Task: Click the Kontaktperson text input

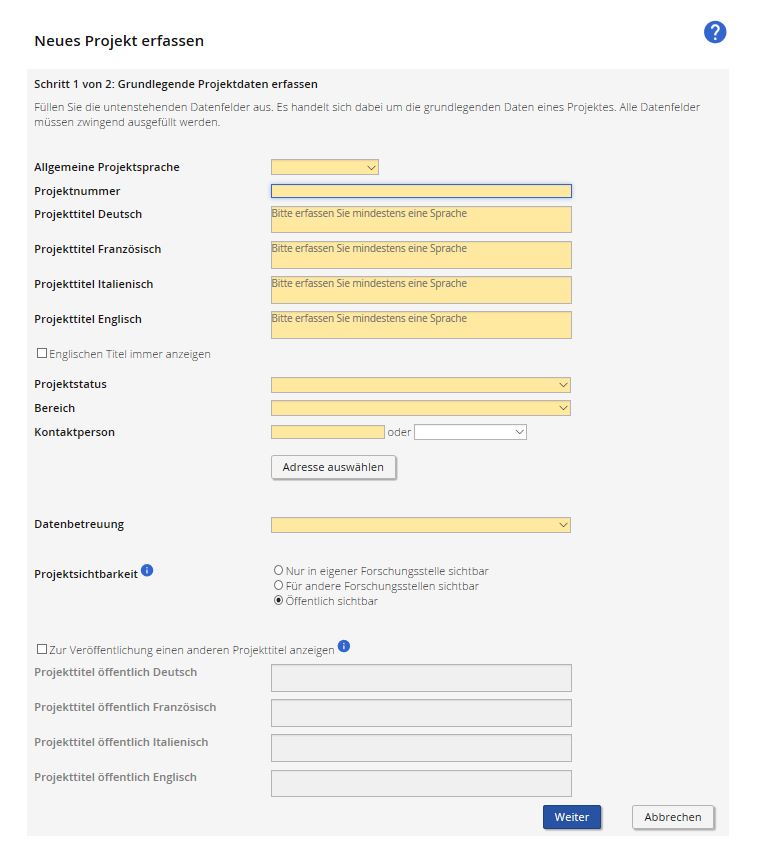Action: 327,432
